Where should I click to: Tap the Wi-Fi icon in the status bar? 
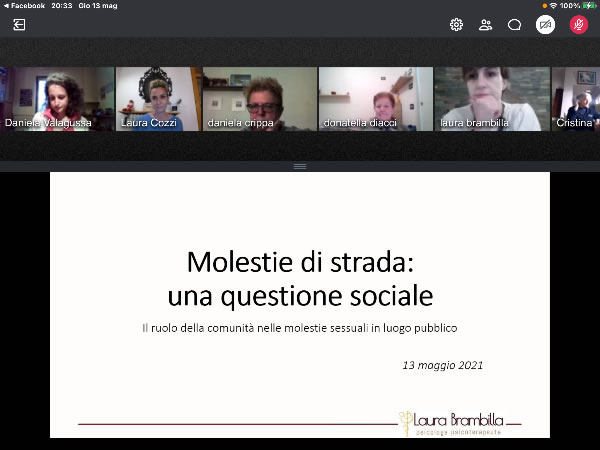click(x=553, y=6)
